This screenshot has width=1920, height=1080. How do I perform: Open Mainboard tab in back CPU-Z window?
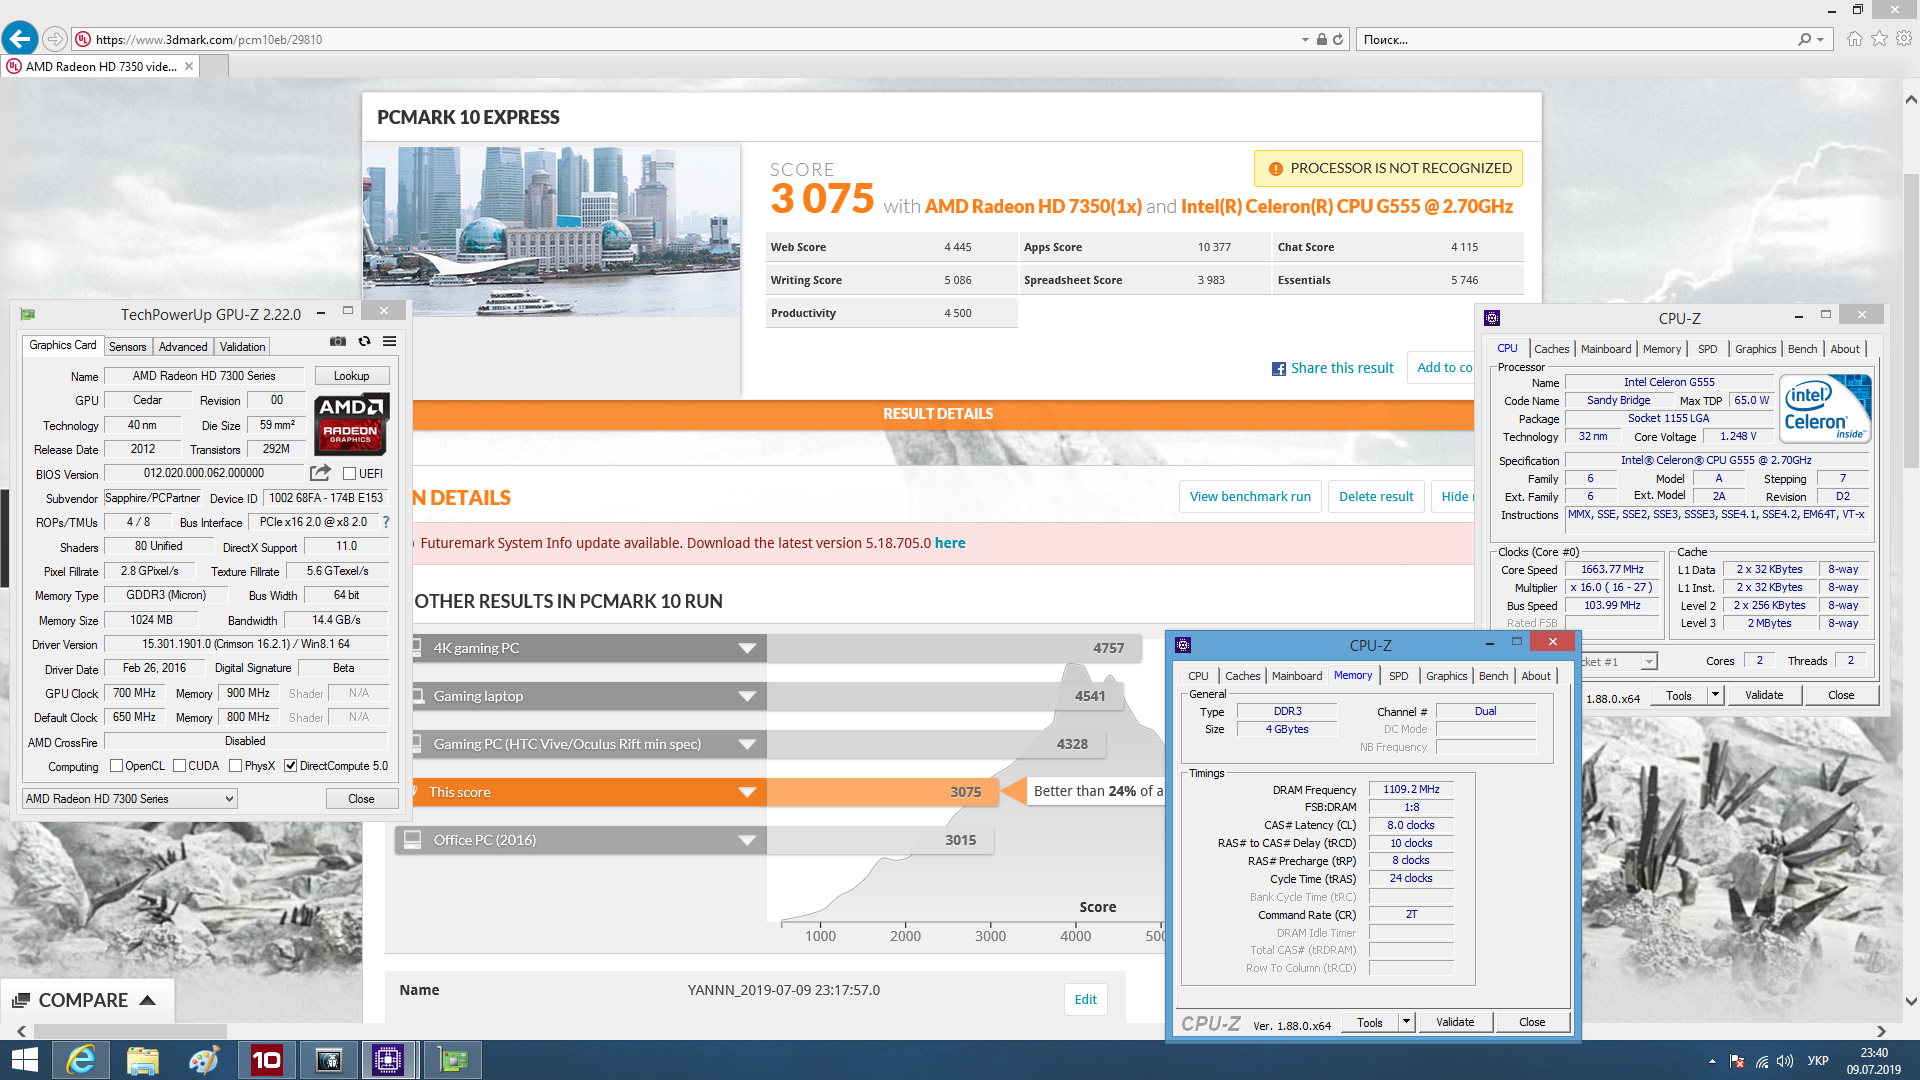click(x=1606, y=349)
